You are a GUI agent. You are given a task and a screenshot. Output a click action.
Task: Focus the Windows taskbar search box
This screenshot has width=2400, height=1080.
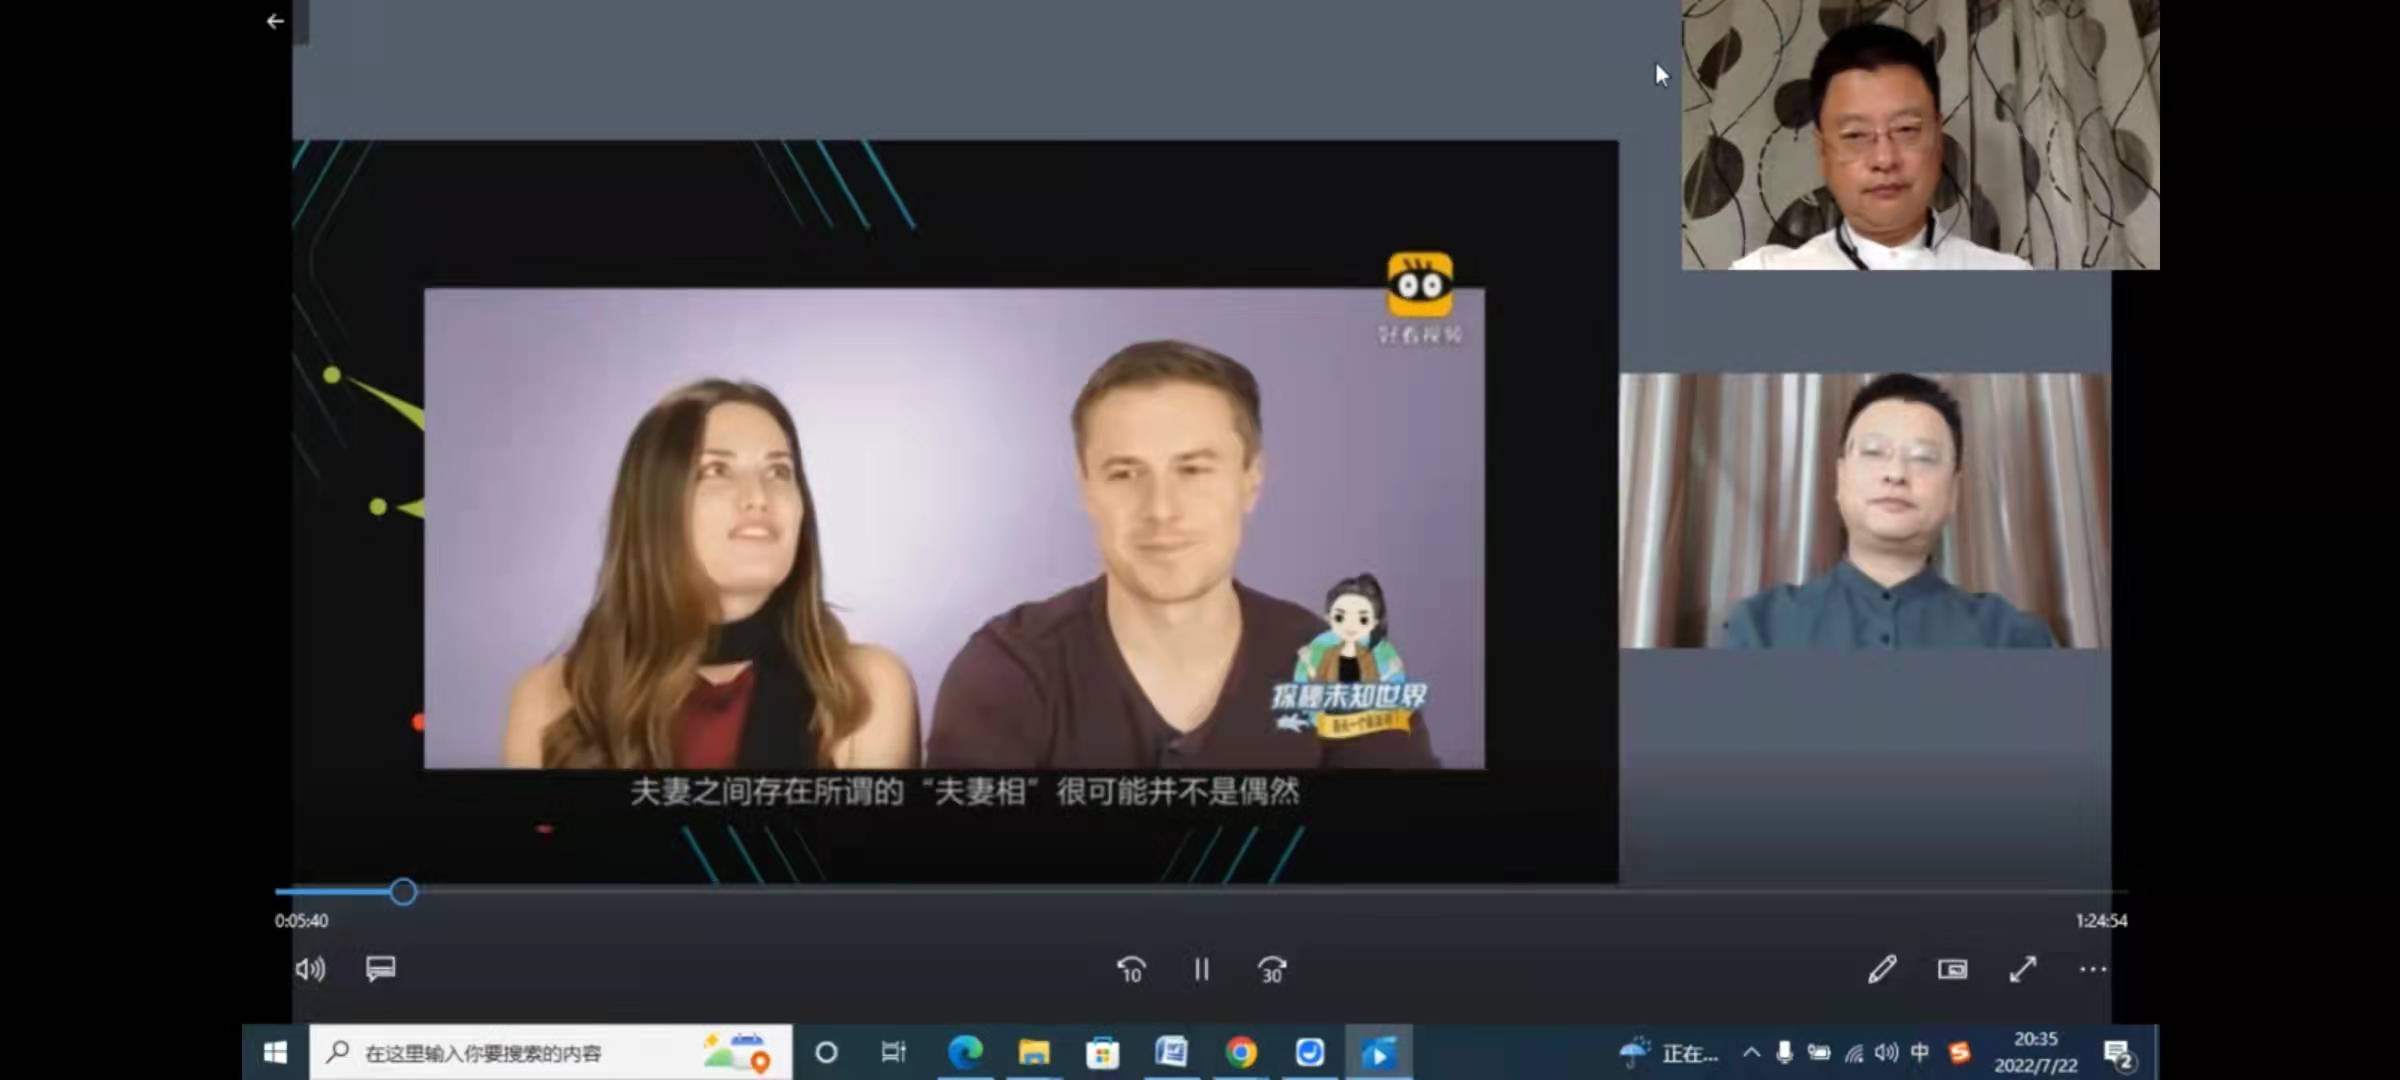(x=550, y=1052)
